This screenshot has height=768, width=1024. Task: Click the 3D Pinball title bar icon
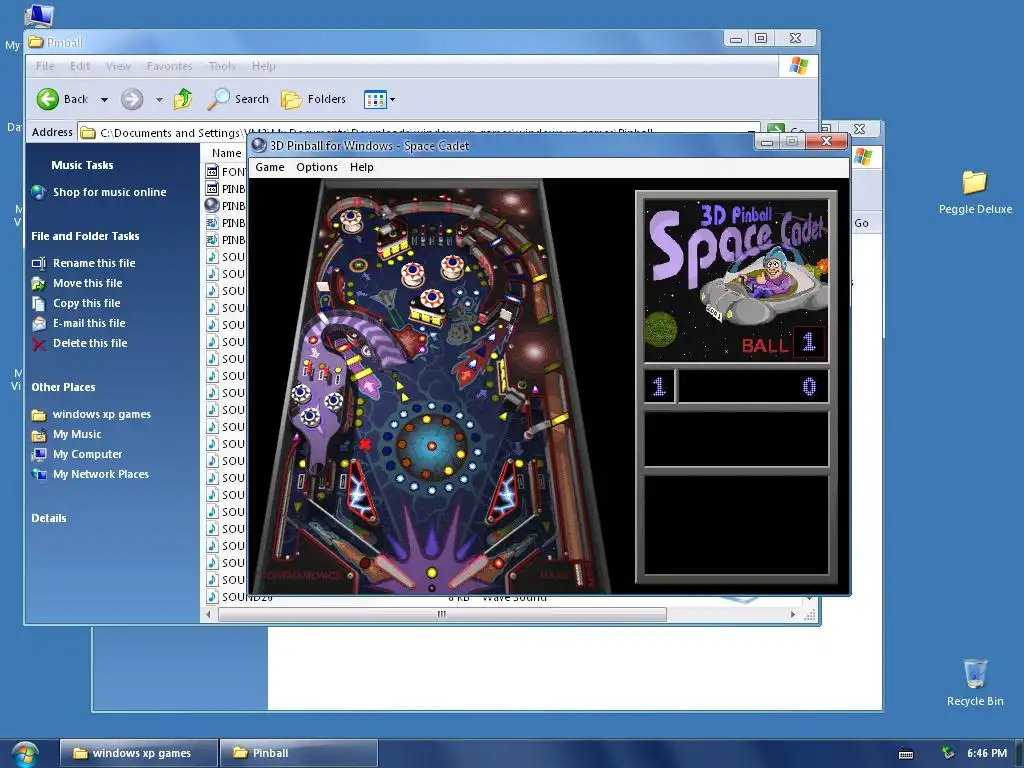[x=259, y=146]
